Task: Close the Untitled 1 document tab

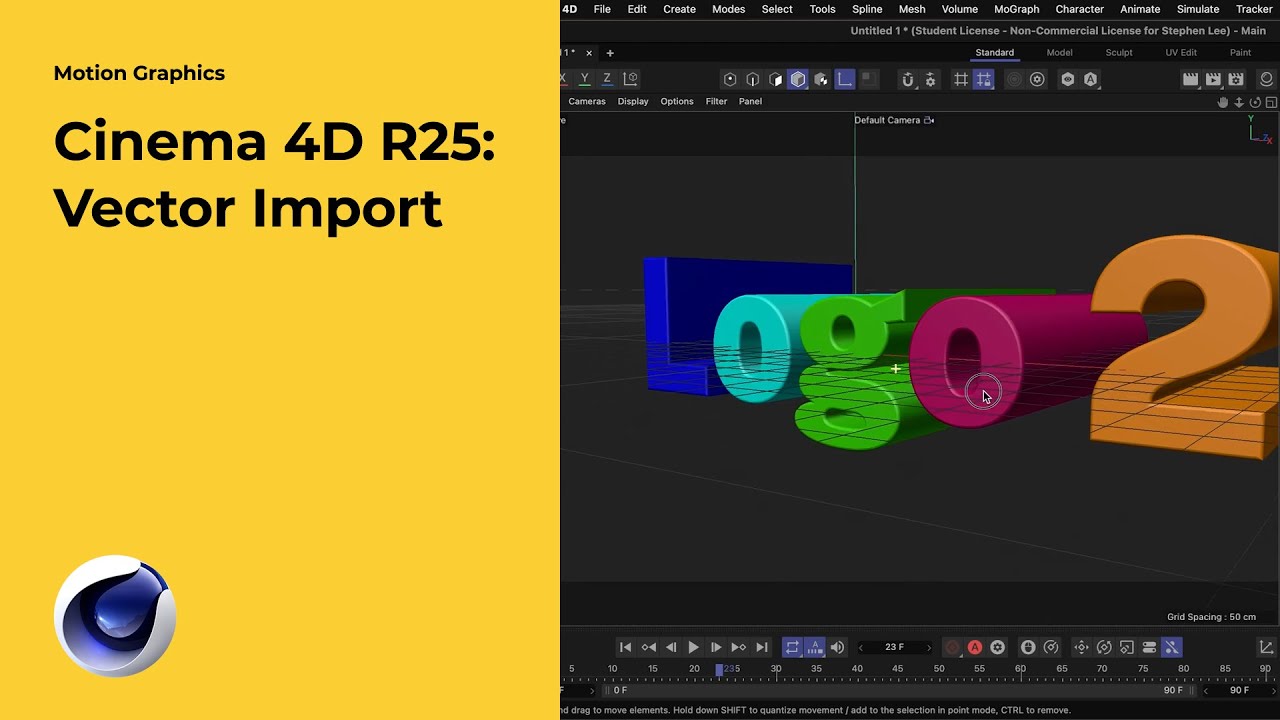Action: [589, 53]
